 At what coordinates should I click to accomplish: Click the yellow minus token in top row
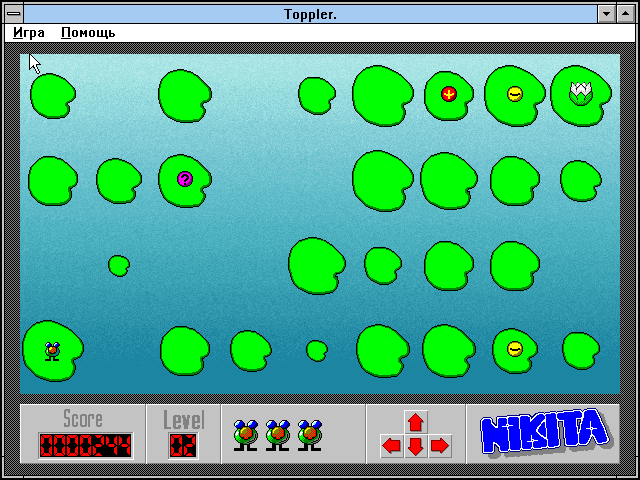click(x=515, y=94)
